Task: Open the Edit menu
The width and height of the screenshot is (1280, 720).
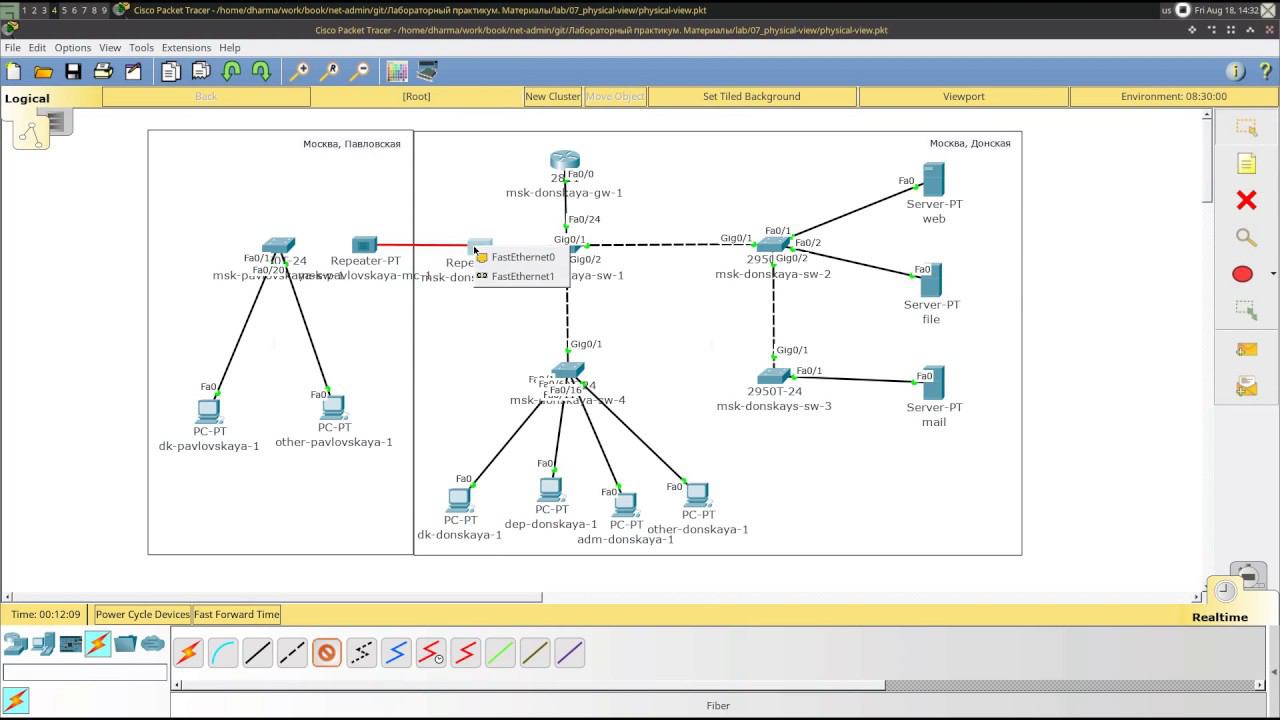Action: click(x=37, y=47)
